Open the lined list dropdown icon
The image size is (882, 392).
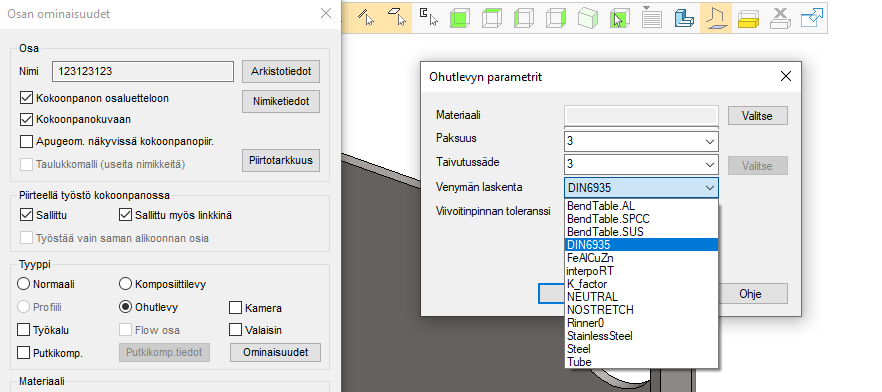(x=651, y=17)
